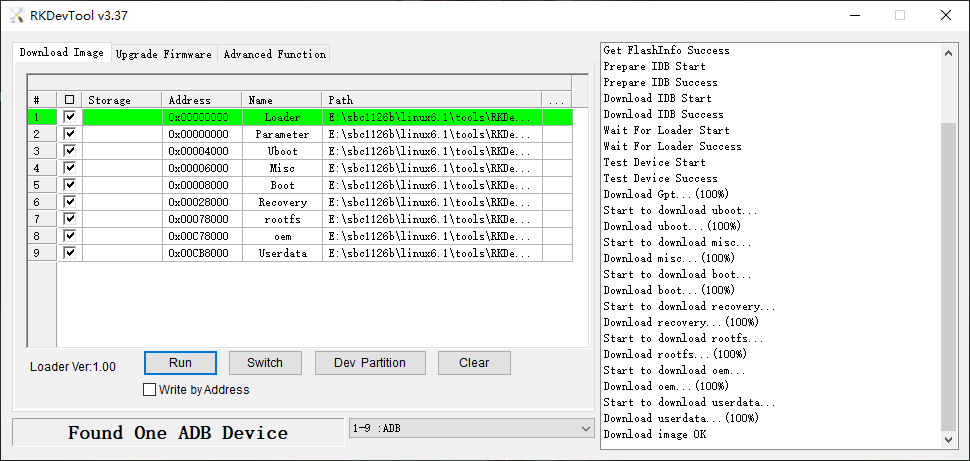Toggle the Uboot row checkbox
The width and height of the screenshot is (970, 461).
70,150
